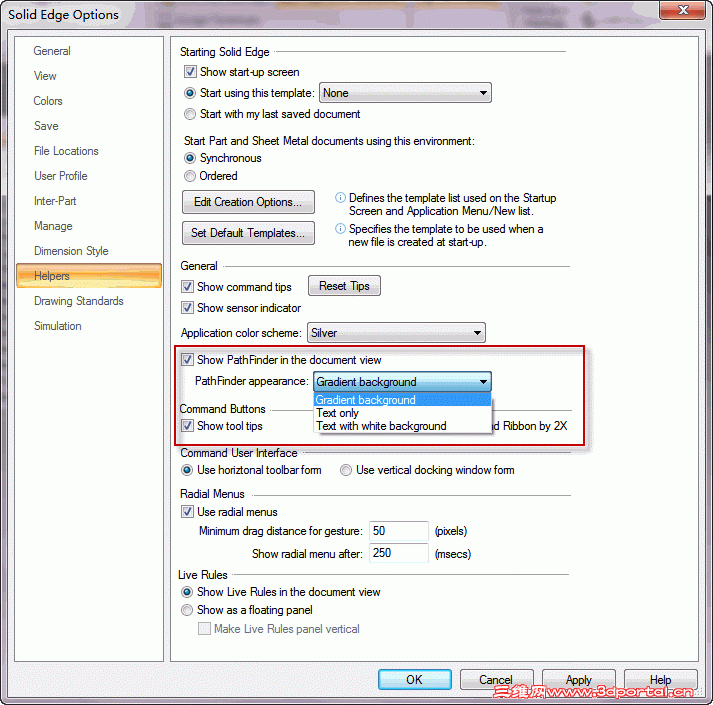Select User Profile in sidebar
Viewport: 713px width, 705px height.
pyautogui.click(x=60, y=176)
